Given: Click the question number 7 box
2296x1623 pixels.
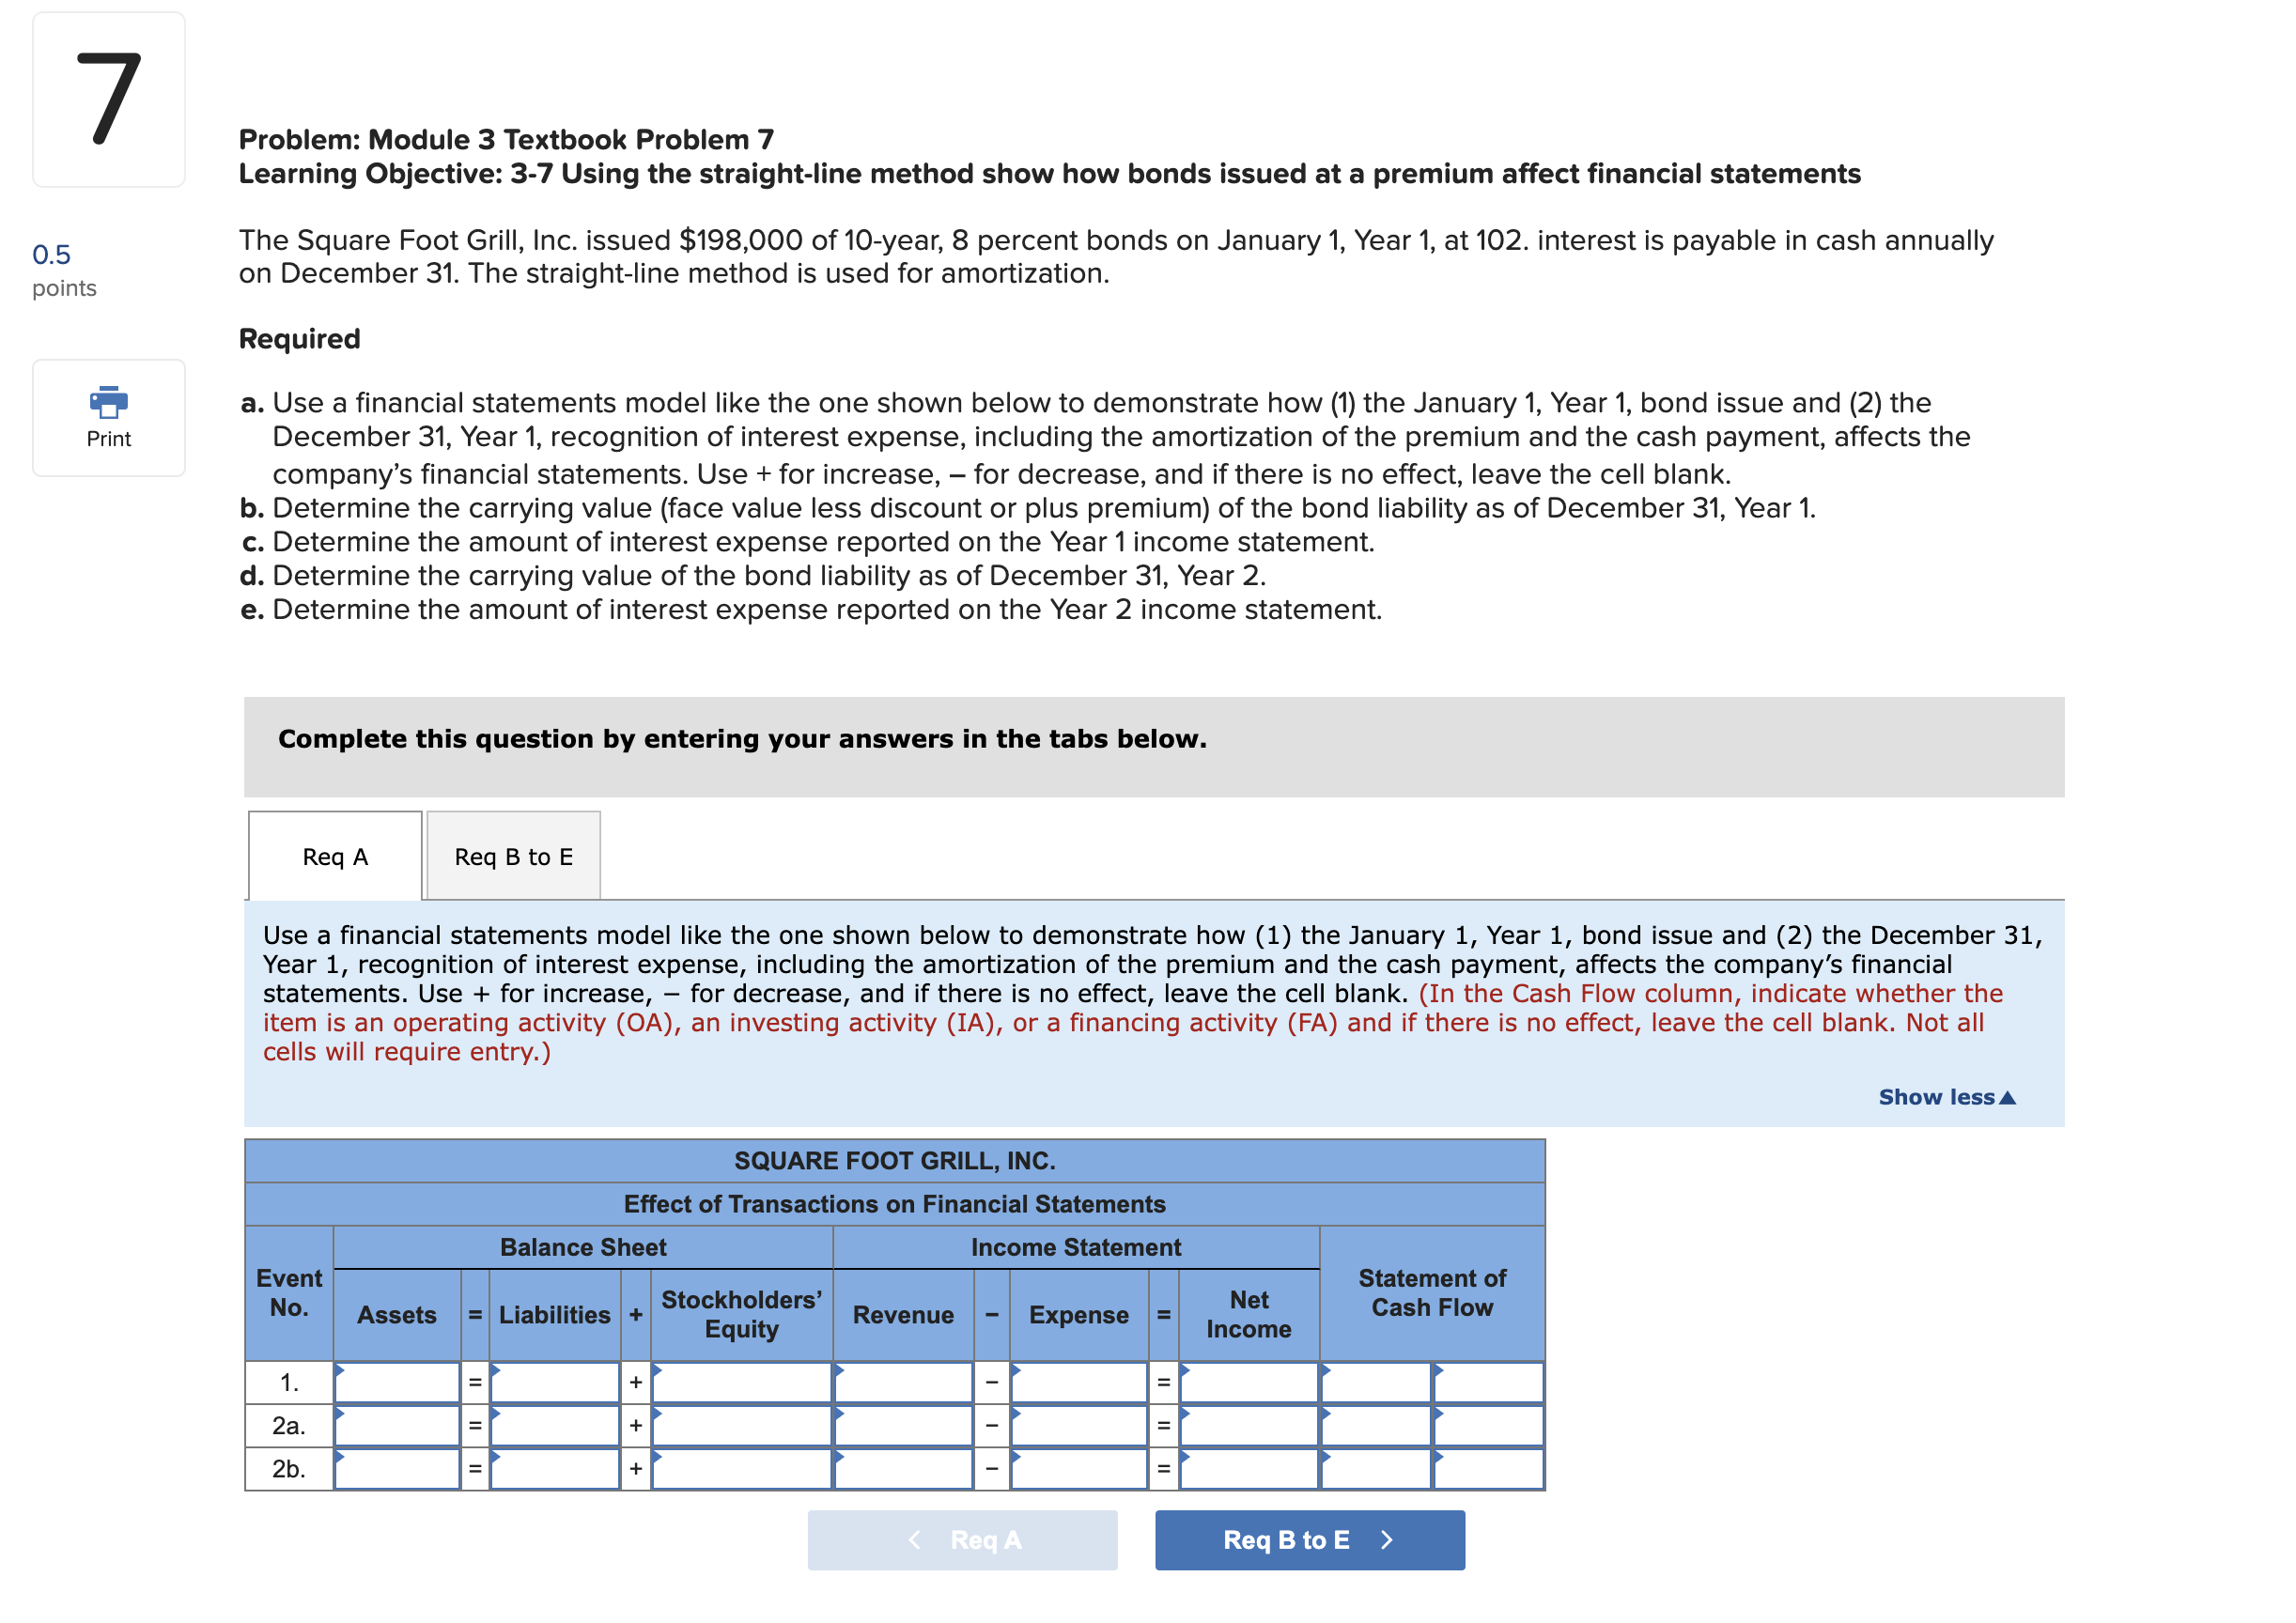Looking at the screenshot, I should pyautogui.click(x=108, y=99).
